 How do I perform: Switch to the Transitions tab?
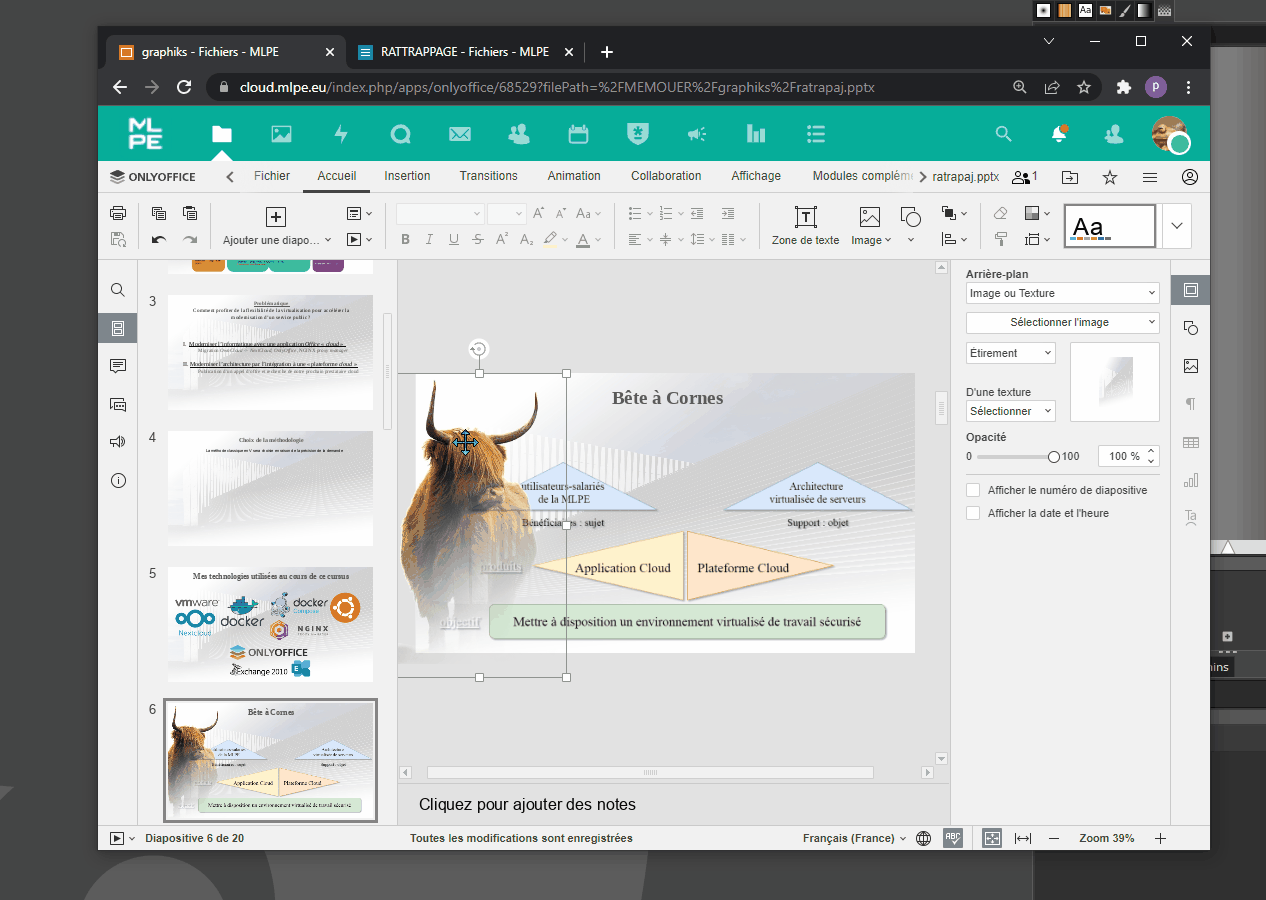489,176
